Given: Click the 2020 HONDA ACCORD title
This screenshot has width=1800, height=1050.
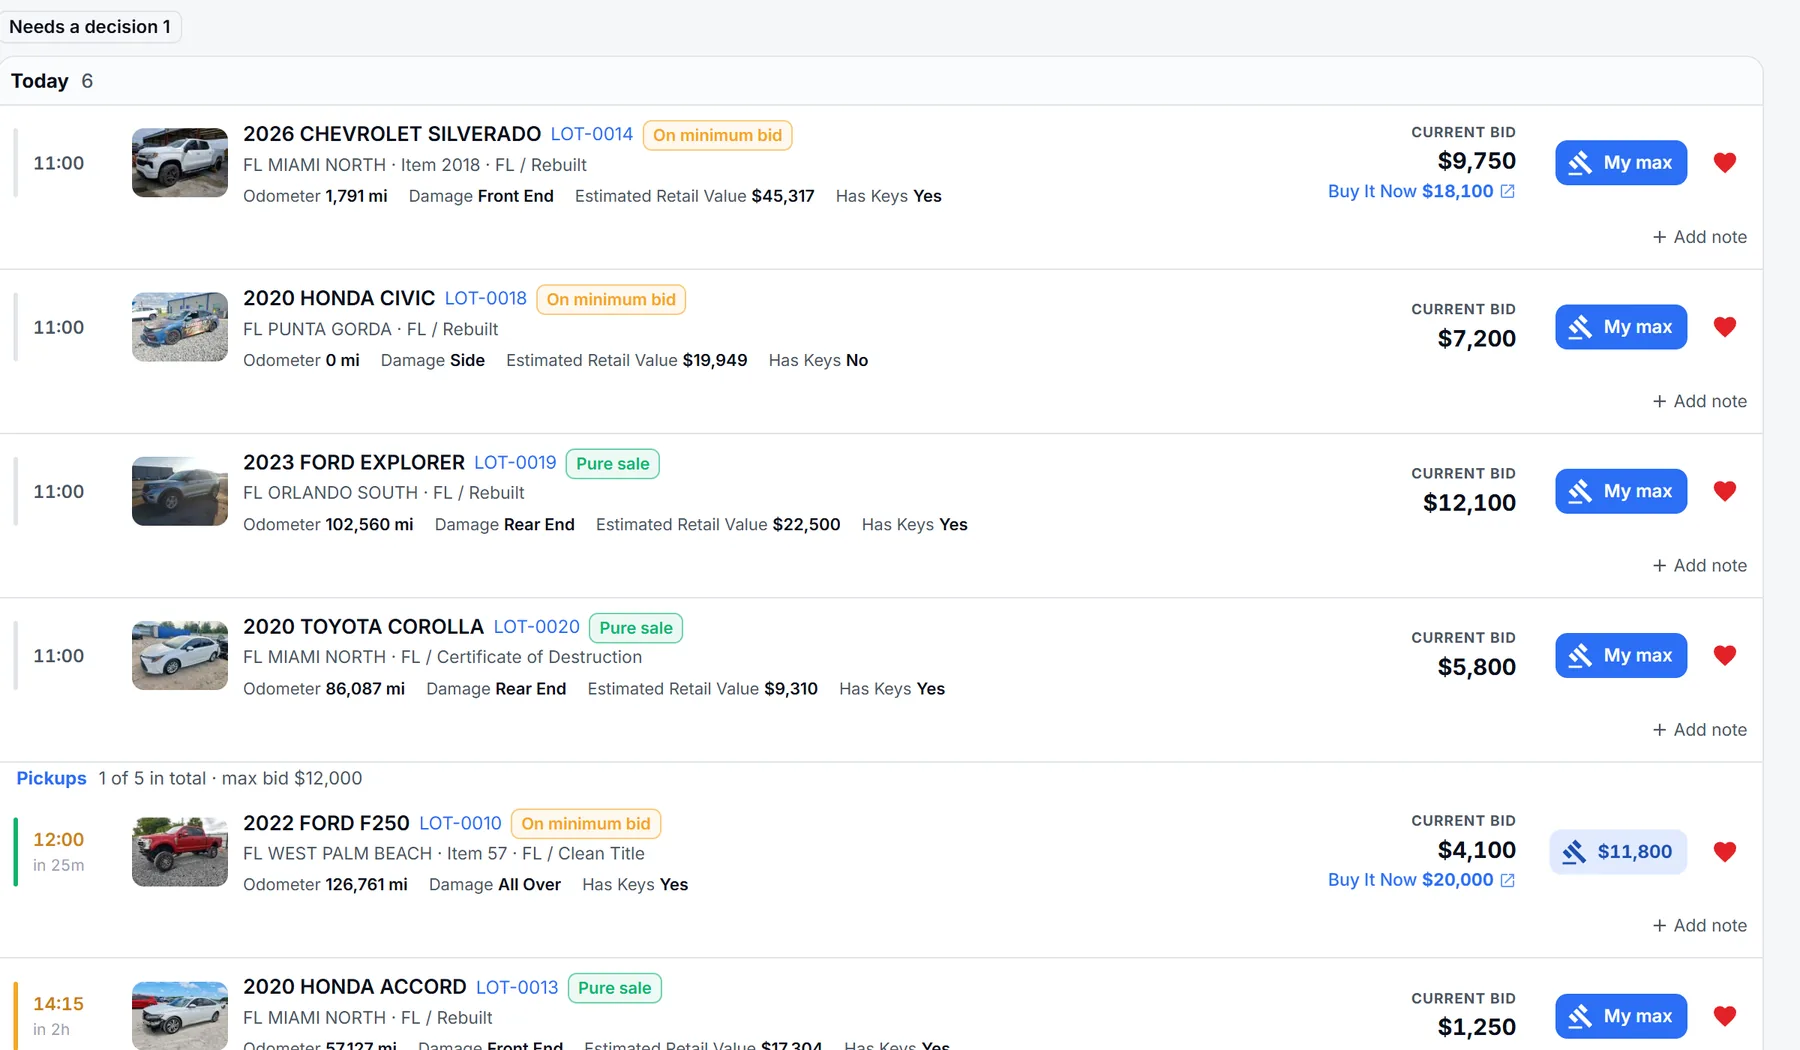Looking at the screenshot, I should click(x=355, y=987).
